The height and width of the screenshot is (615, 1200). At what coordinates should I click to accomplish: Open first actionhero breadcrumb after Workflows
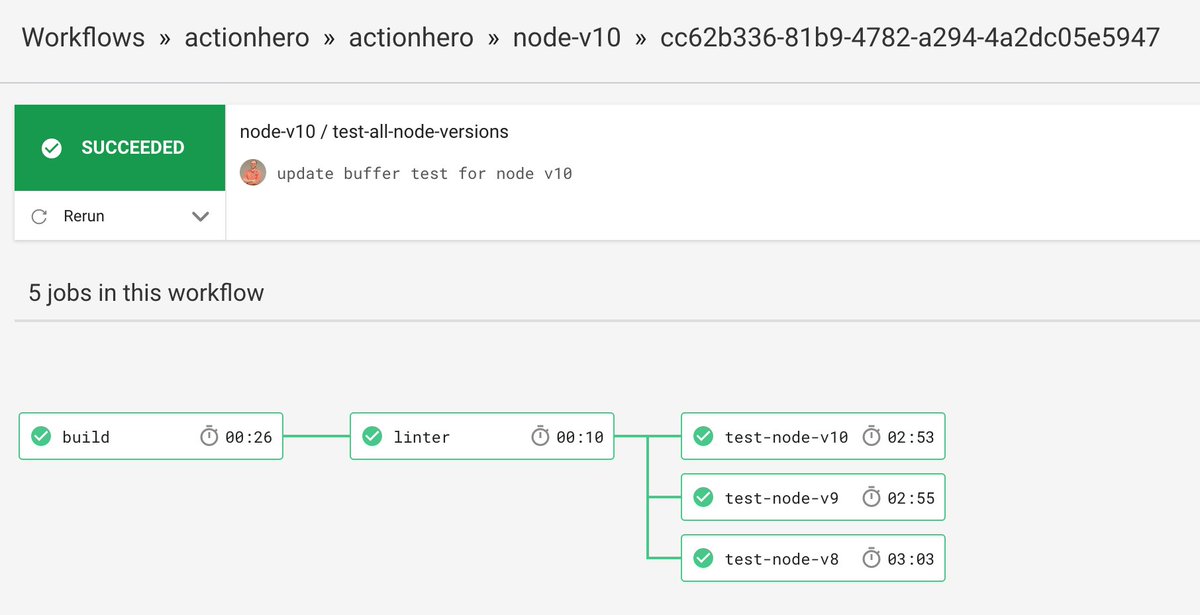(247, 38)
